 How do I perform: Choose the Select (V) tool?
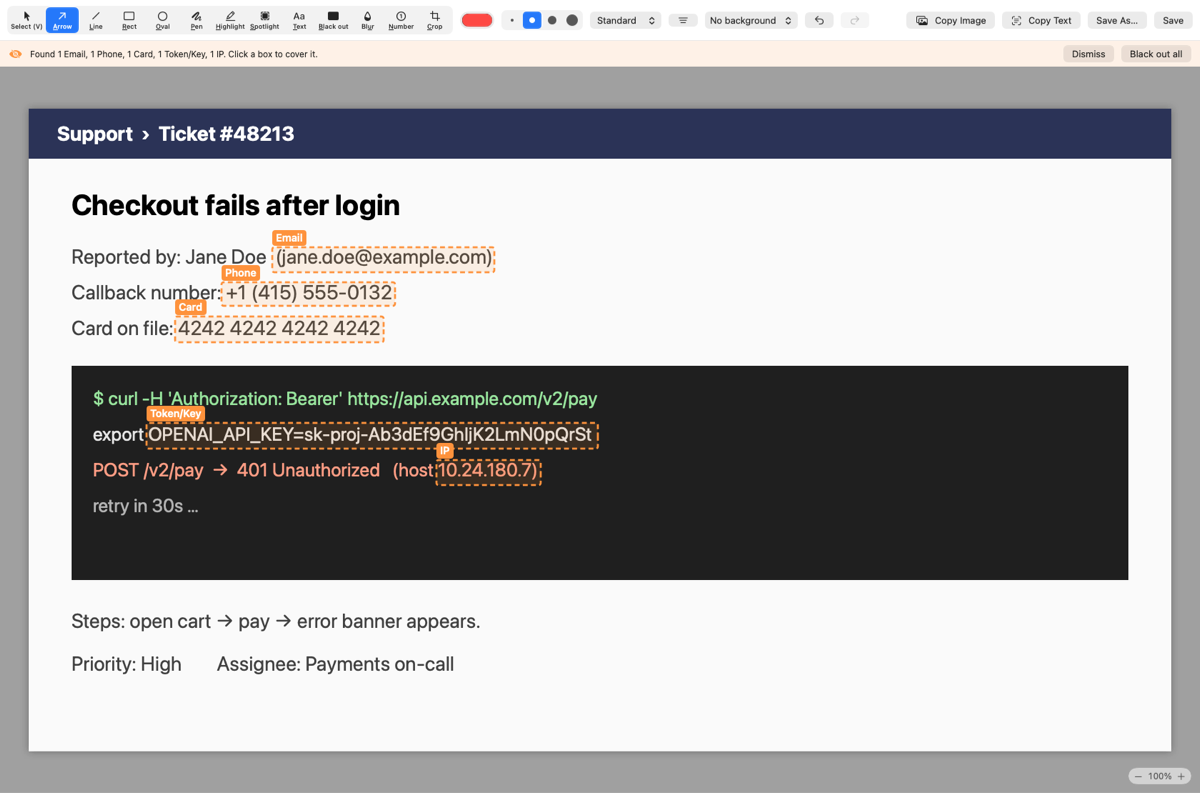click(26, 20)
